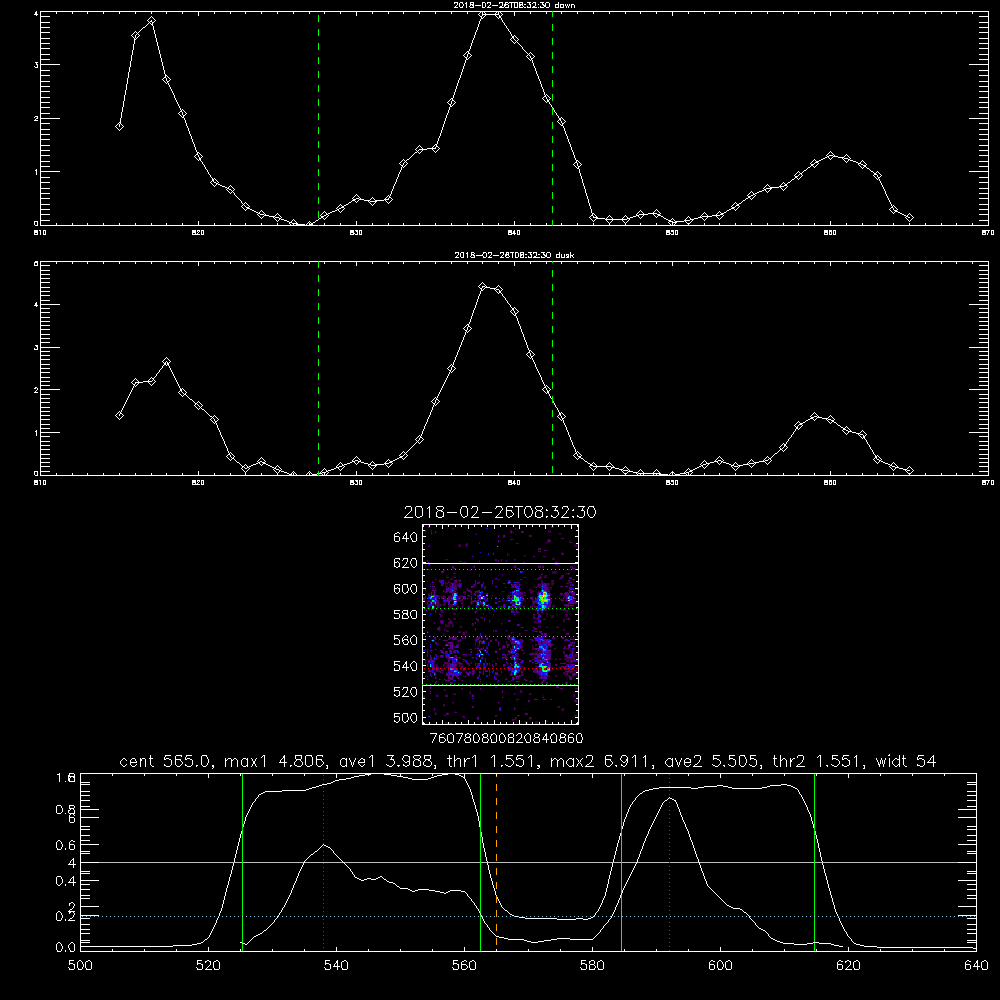Click the last diamond data point in dusk plot

pos(909,471)
